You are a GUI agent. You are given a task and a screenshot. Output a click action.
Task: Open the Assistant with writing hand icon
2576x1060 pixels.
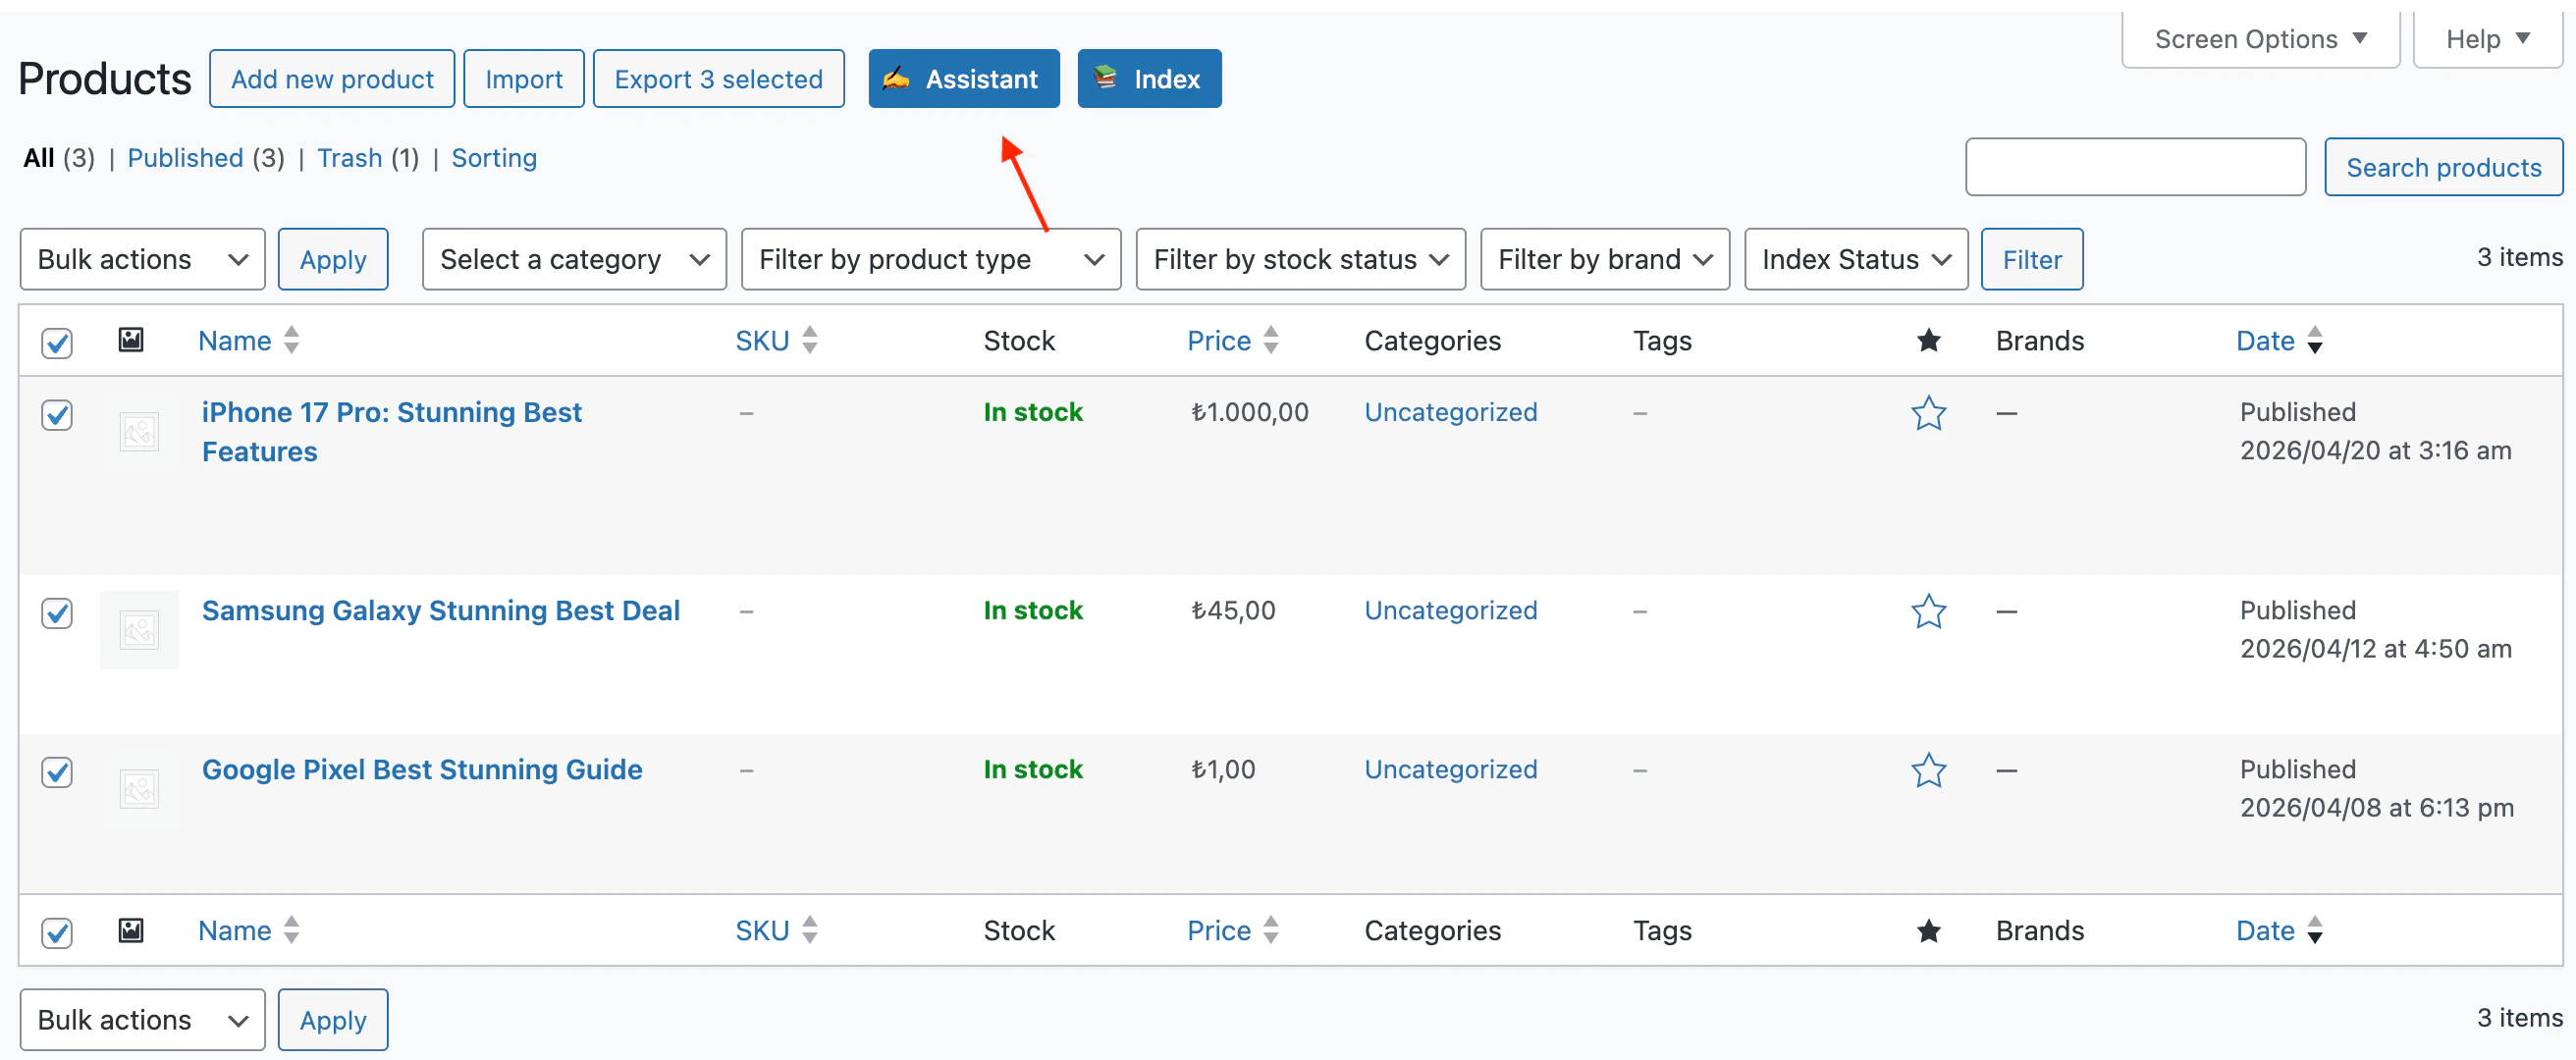coord(963,78)
